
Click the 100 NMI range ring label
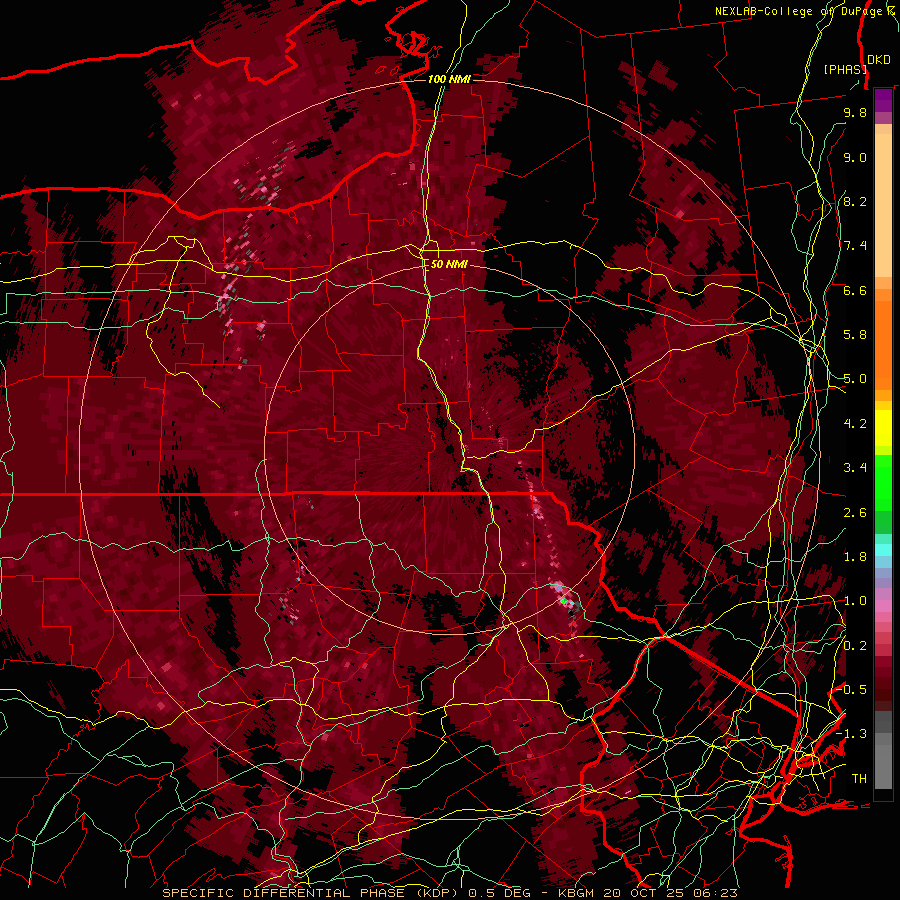tap(449, 79)
